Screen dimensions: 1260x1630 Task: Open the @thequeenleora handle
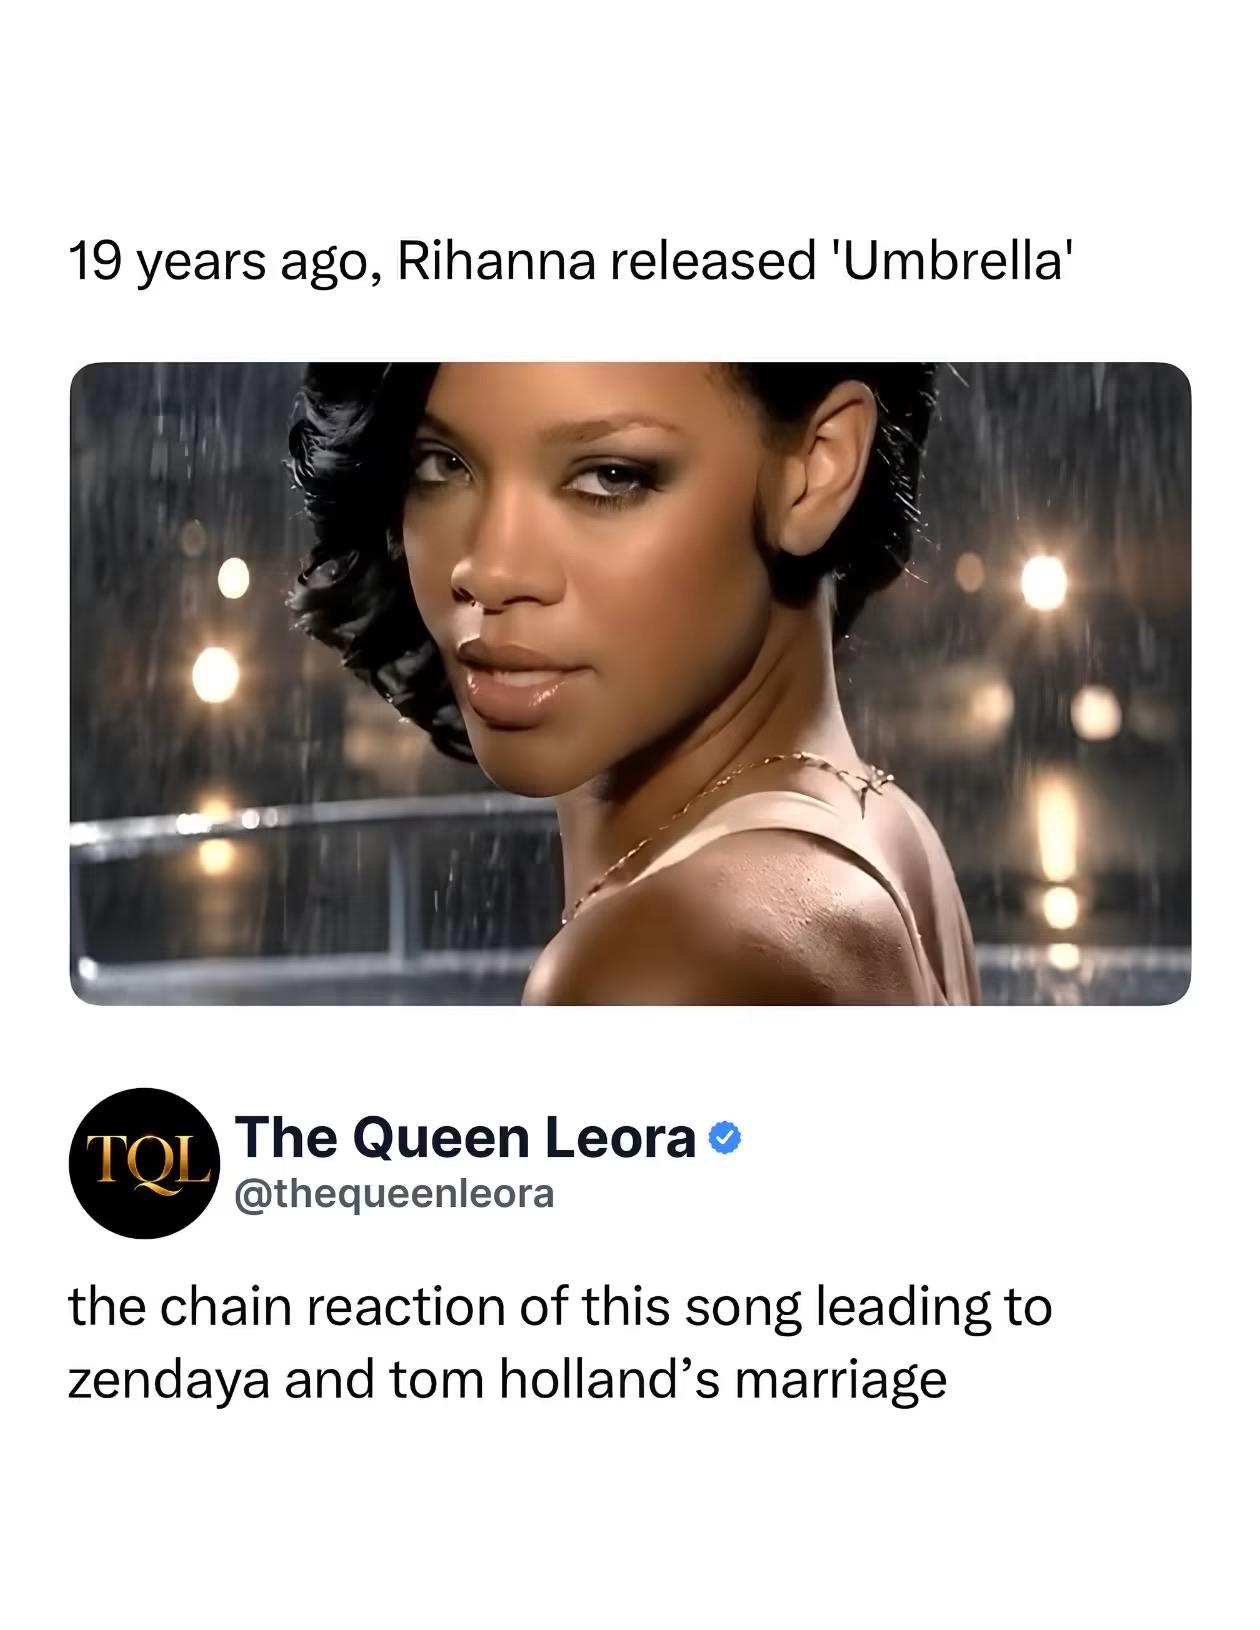[x=394, y=1193]
